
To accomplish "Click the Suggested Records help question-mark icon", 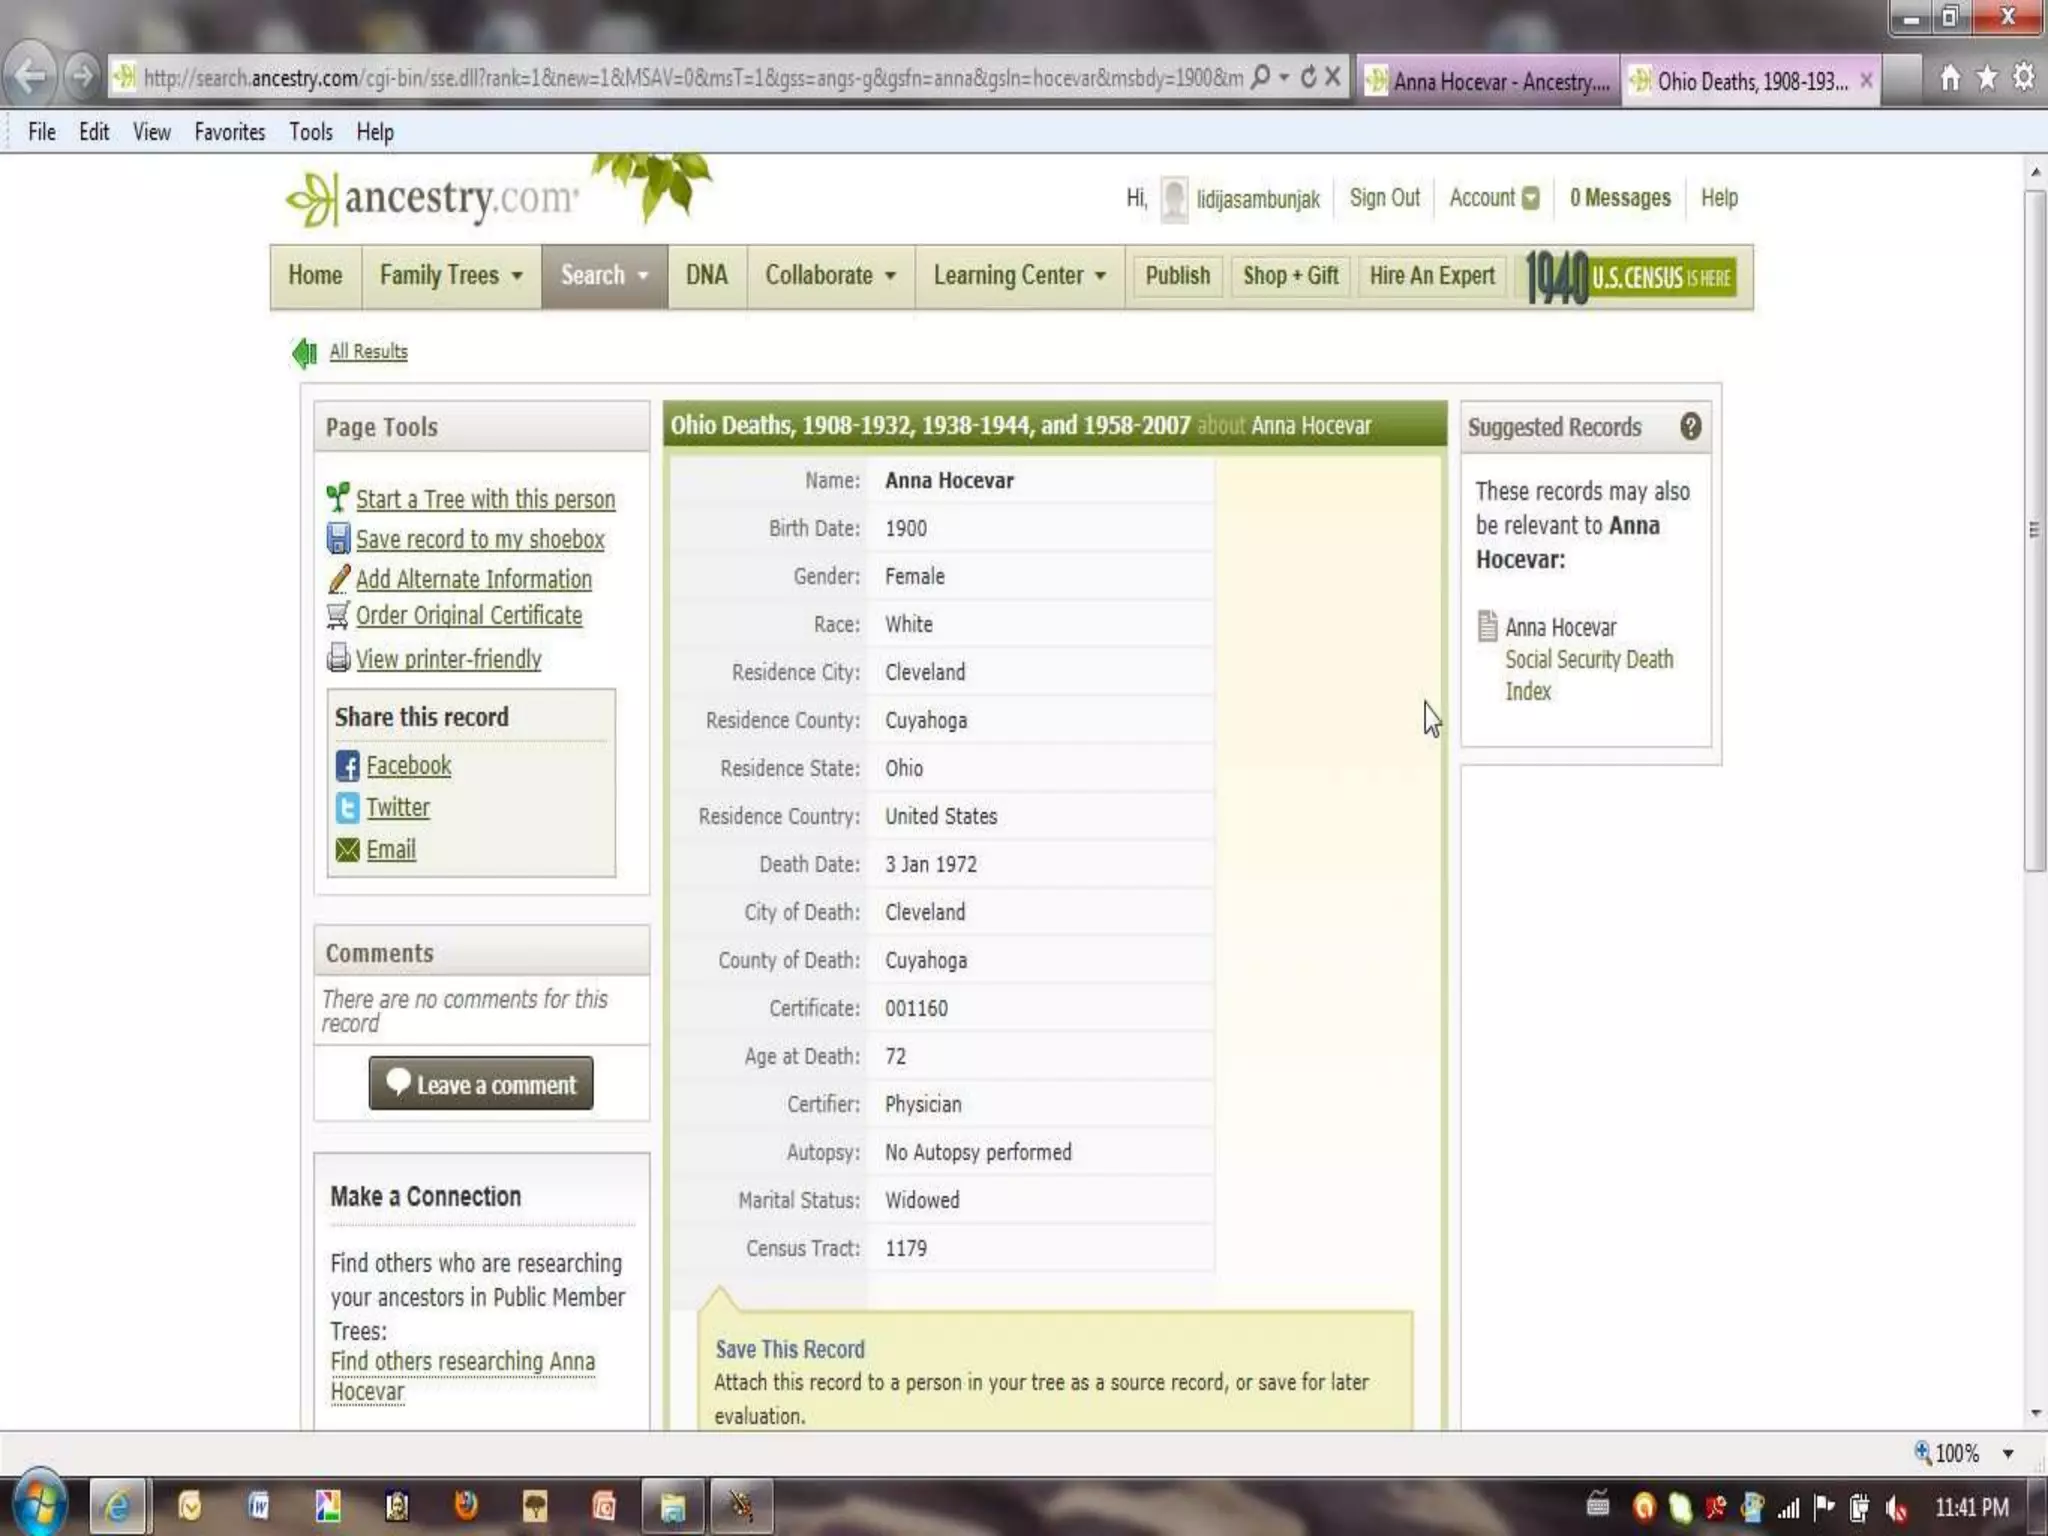I will (x=1690, y=427).
